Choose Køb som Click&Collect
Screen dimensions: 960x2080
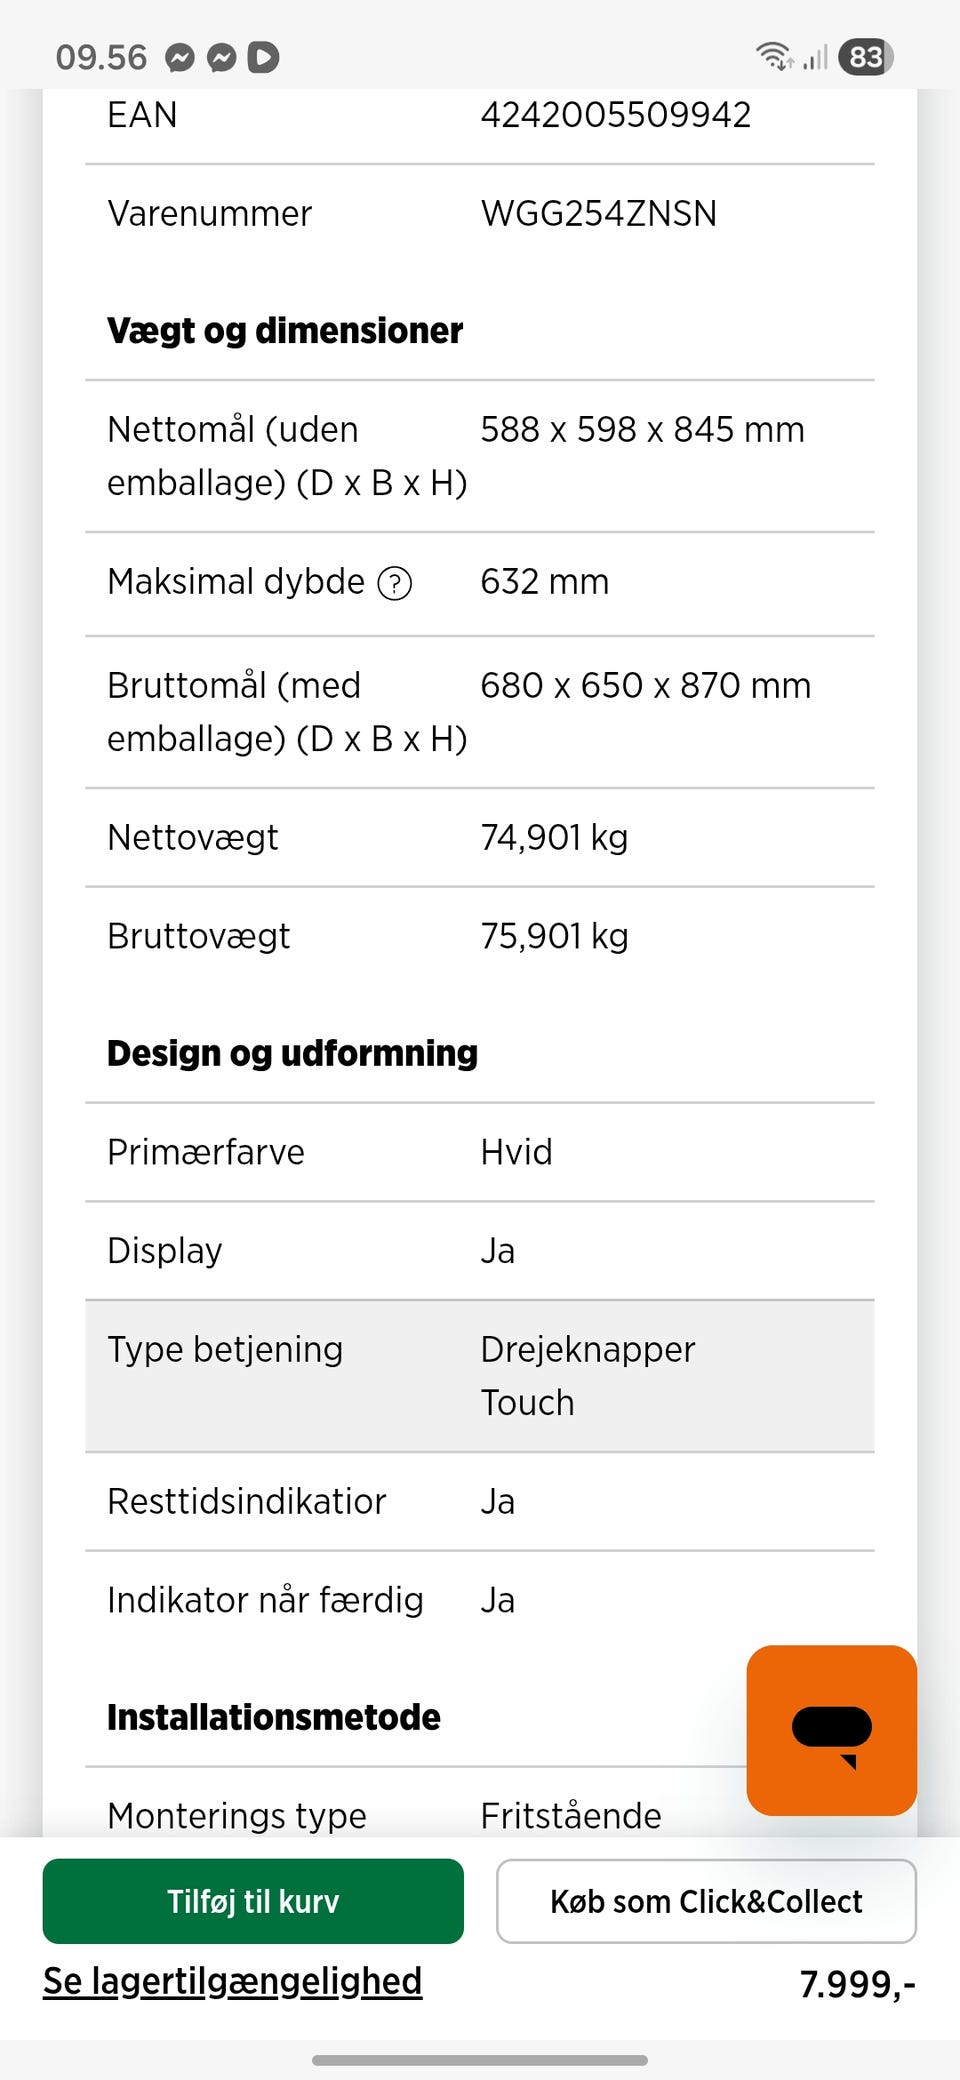click(x=706, y=1901)
